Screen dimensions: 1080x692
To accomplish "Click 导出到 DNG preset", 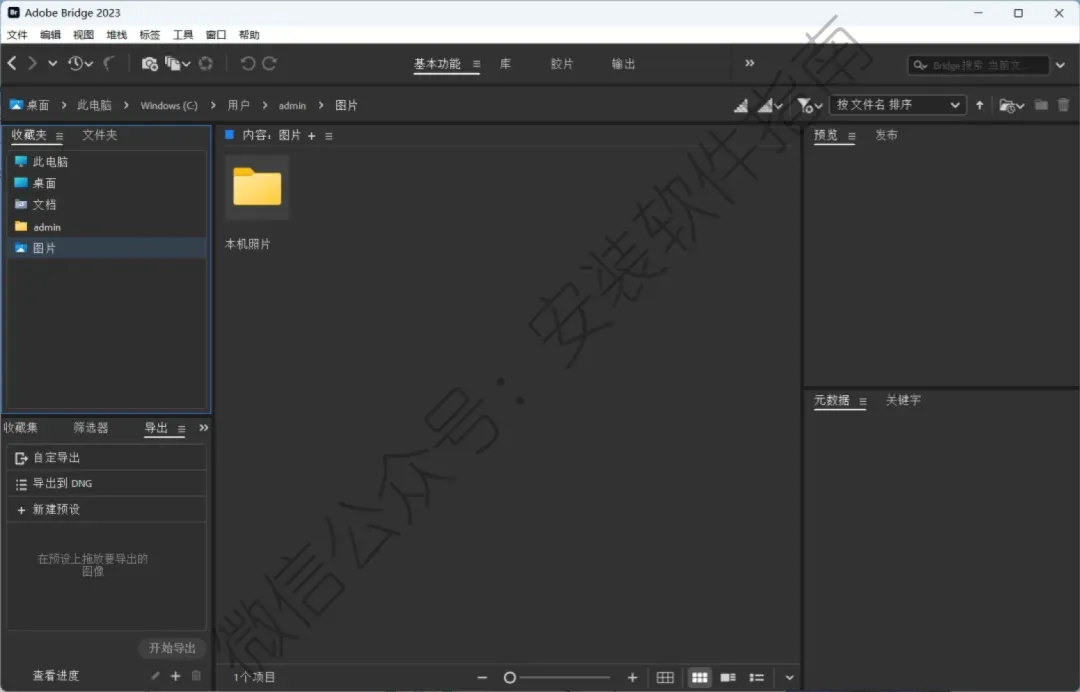I will click(x=107, y=483).
